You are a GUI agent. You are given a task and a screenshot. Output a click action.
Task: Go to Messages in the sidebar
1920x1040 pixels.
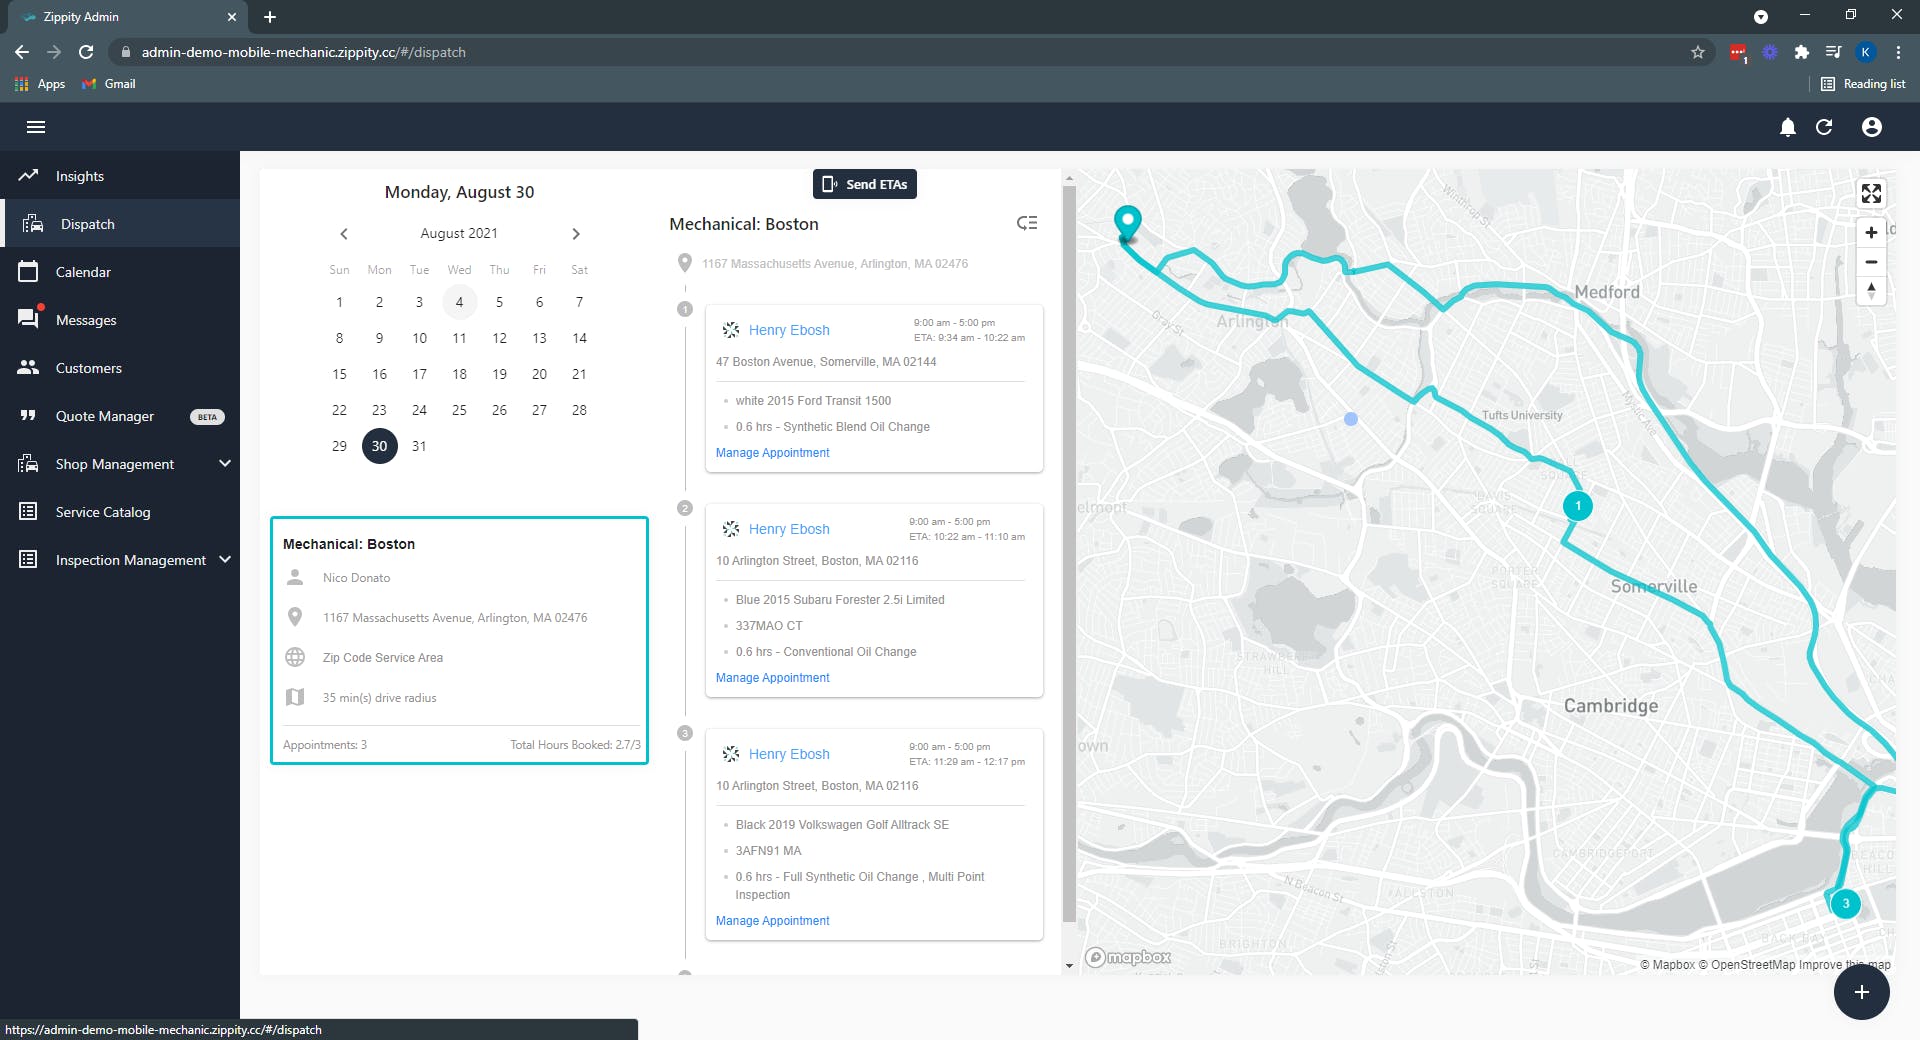pos(120,320)
